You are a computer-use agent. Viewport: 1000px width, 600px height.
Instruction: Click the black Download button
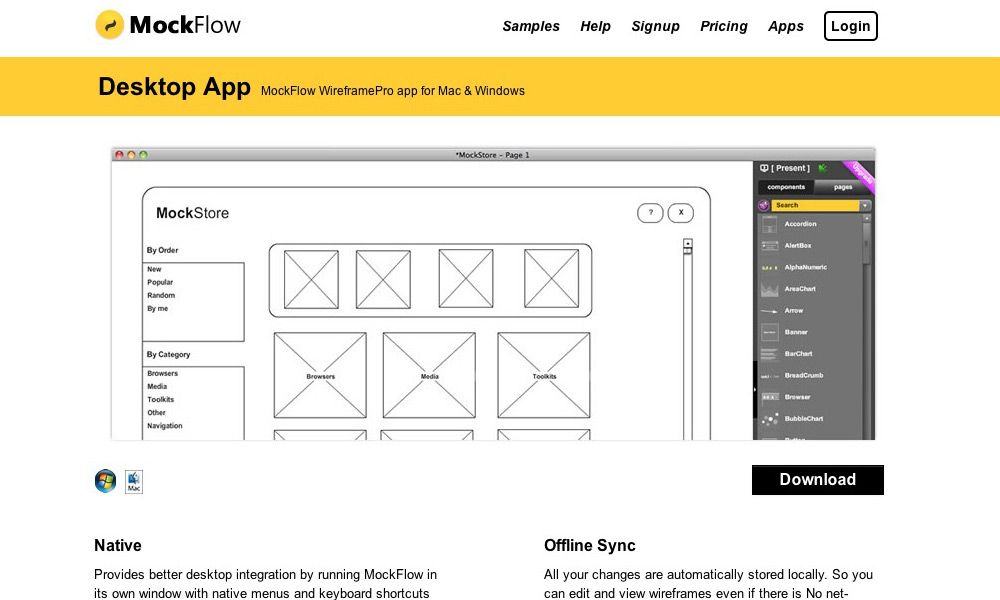click(818, 479)
